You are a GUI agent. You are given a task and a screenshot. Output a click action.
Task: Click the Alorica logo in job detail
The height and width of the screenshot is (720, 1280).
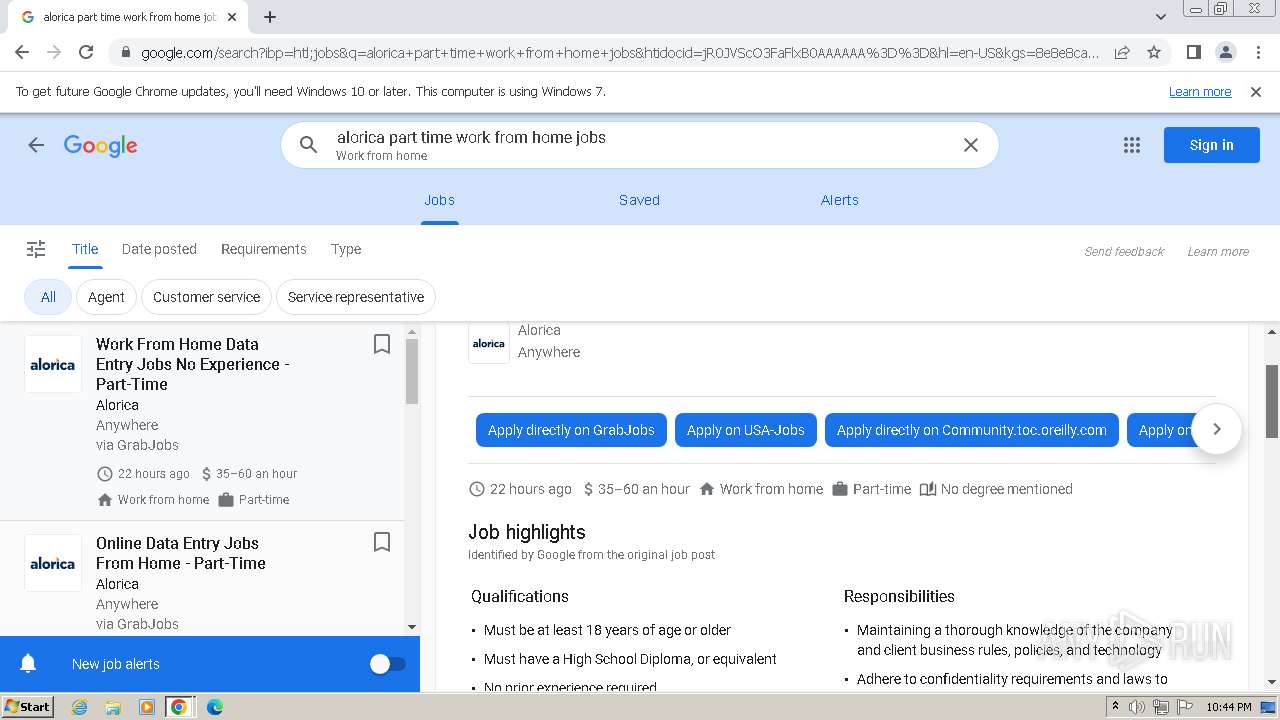[488, 343]
